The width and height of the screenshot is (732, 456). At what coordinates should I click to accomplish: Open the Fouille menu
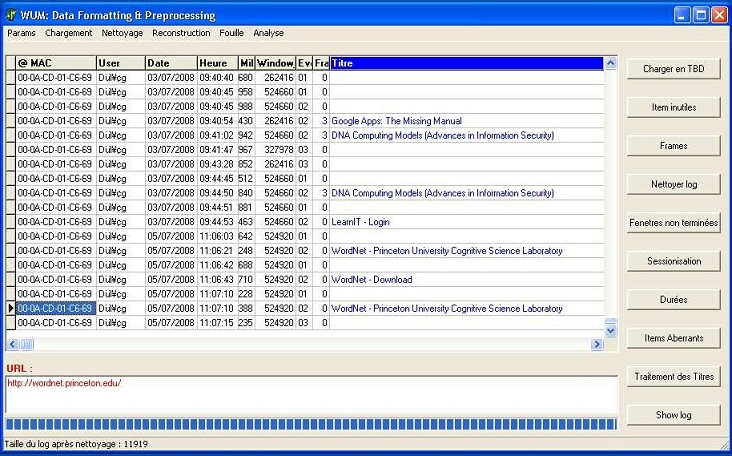pyautogui.click(x=231, y=33)
